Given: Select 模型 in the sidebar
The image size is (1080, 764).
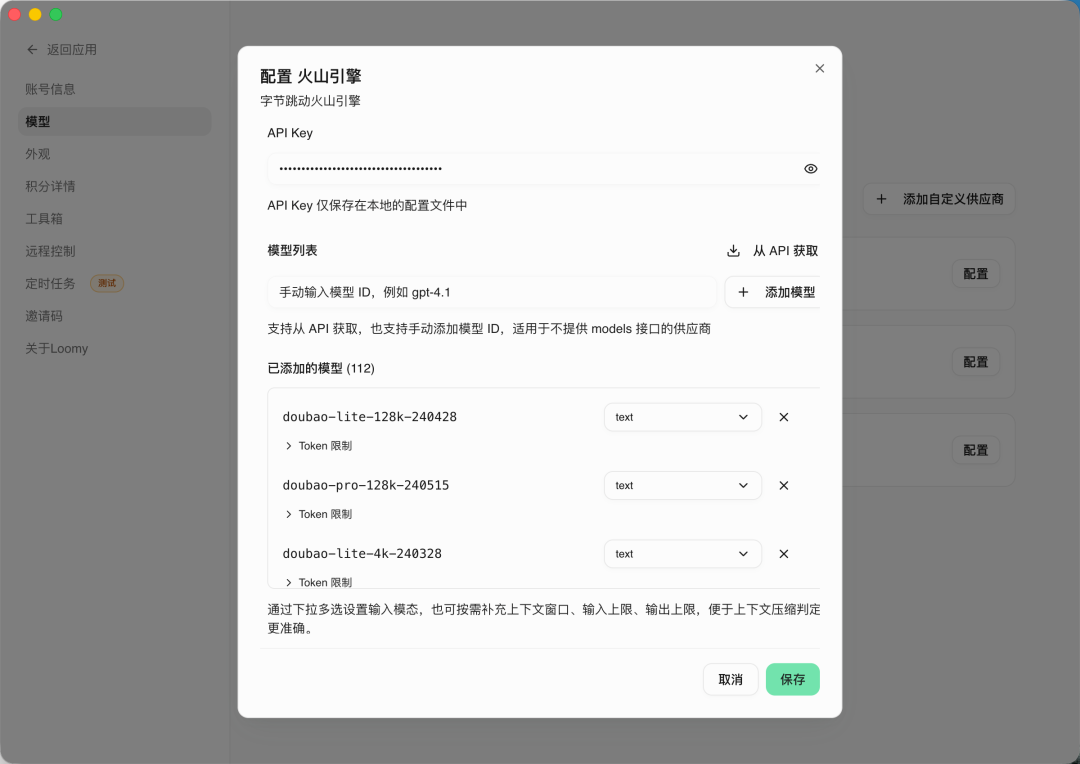Looking at the screenshot, I should point(114,121).
